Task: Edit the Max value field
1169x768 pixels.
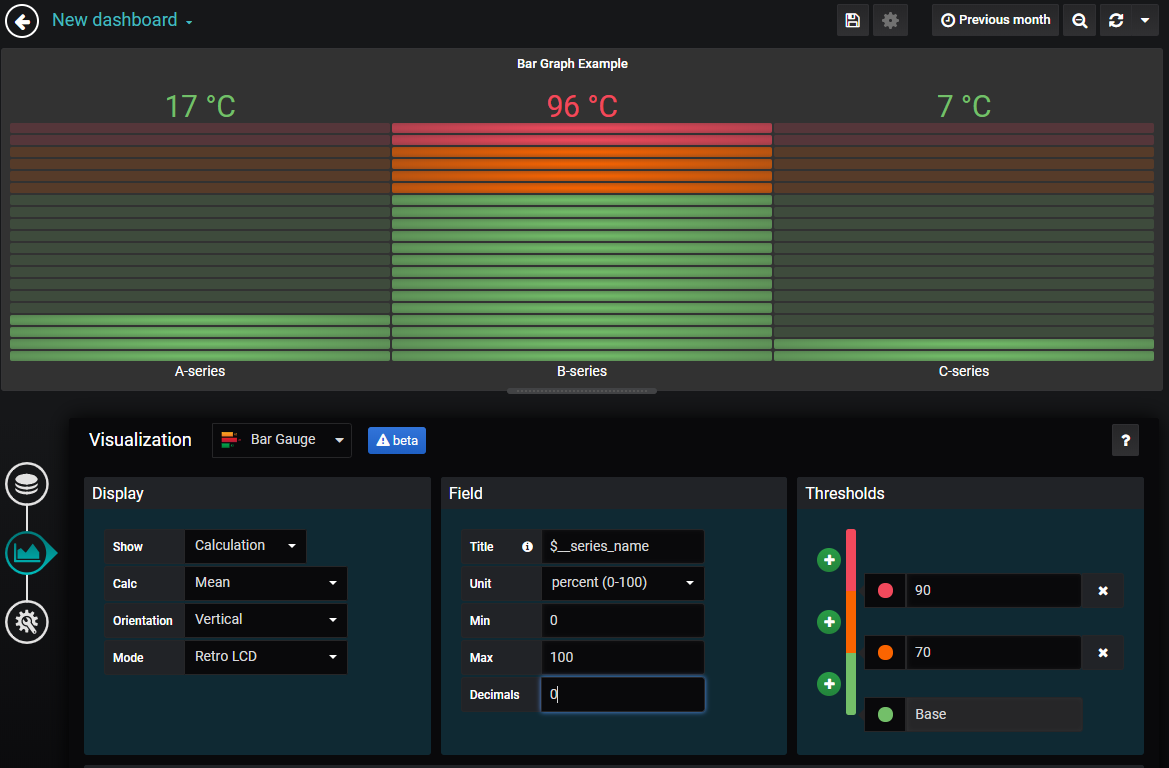Action: coord(623,657)
